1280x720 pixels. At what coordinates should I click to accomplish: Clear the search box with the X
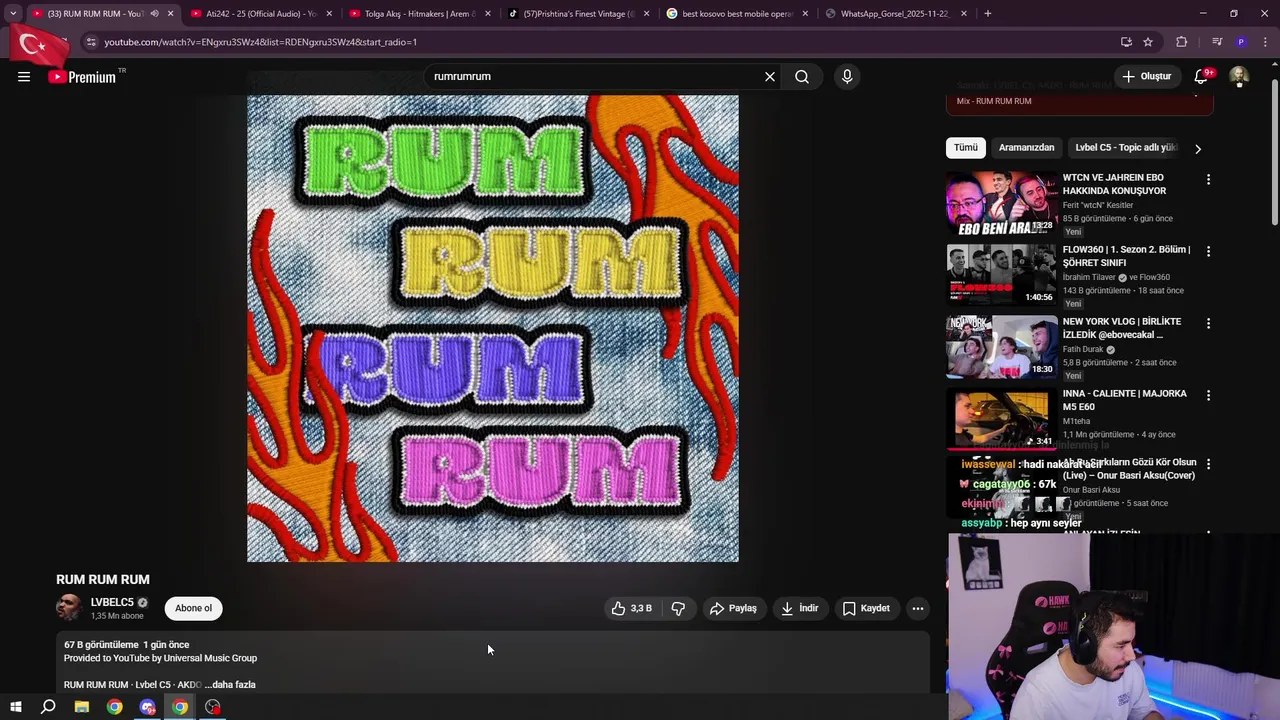770,76
